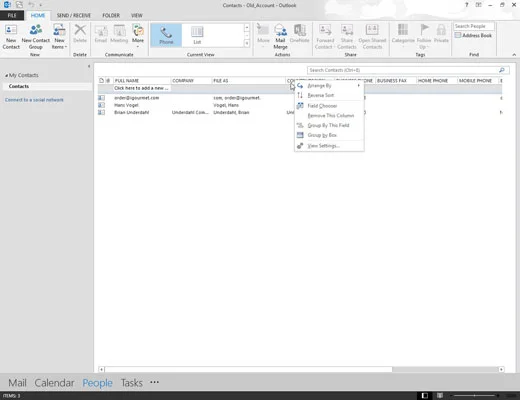The height and width of the screenshot is (400, 520).
Task: Click Connect to a social network link
Action: (x=34, y=100)
